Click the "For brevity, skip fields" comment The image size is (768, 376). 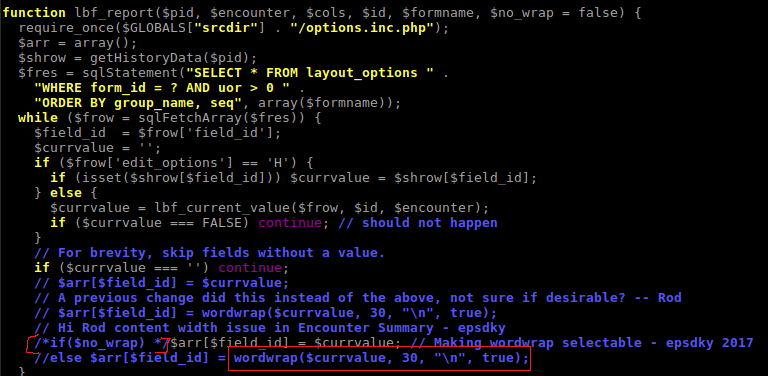209,253
